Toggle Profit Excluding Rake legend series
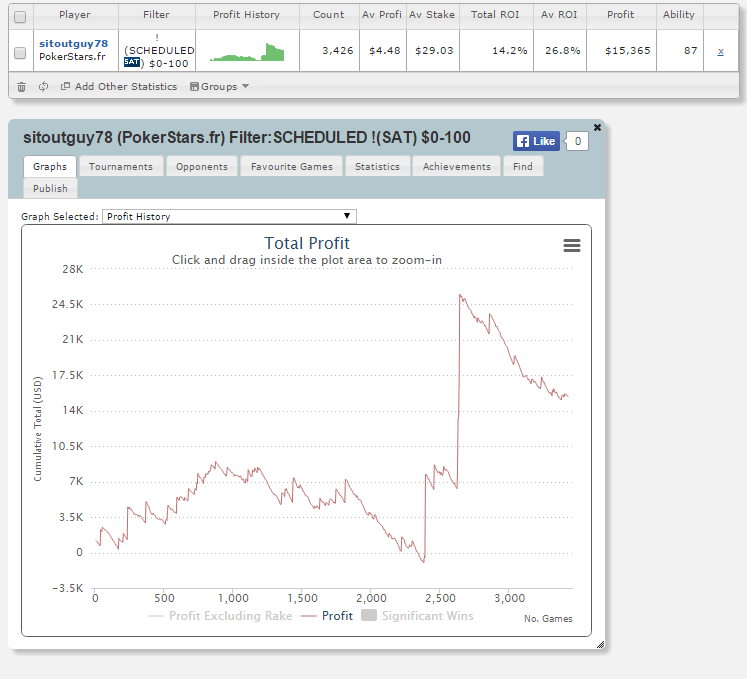Image resolution: width=747 pixels, height=679 pixels. coord(220,616)
